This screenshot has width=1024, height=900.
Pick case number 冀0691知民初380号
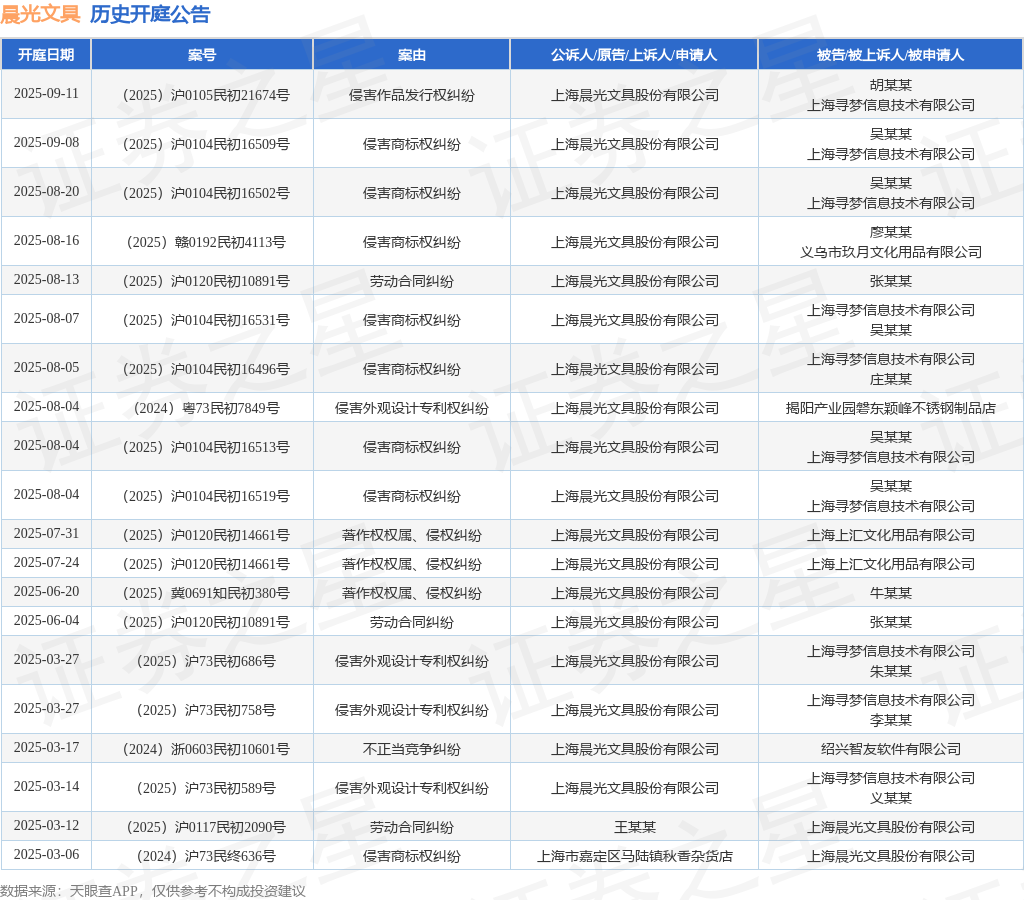coord(206,593)
